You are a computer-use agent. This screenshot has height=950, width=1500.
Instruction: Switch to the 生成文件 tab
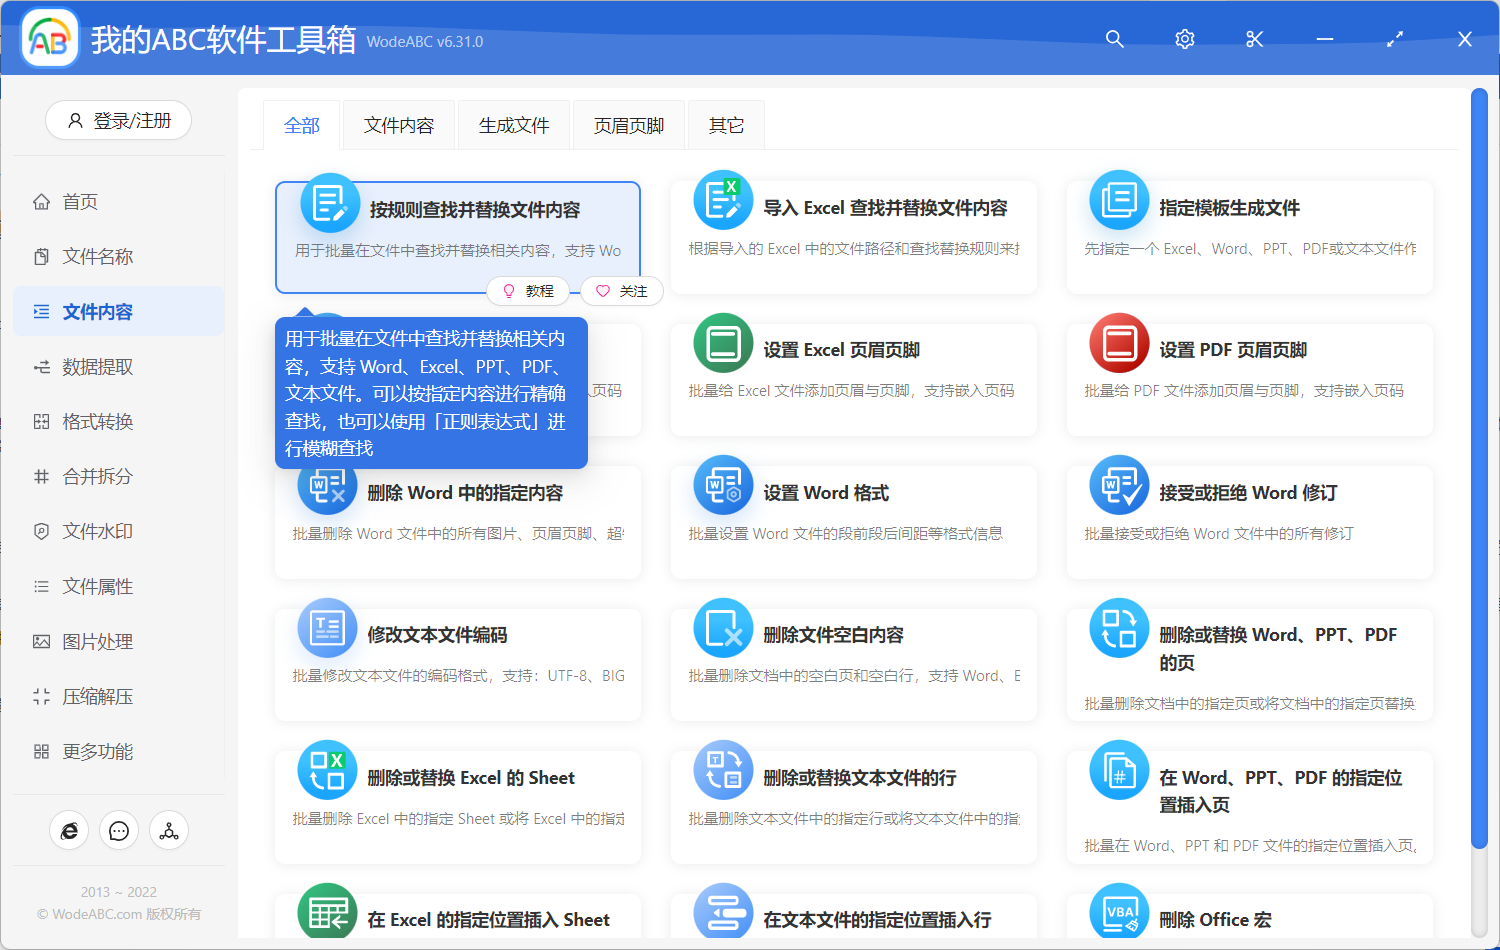[513, 124]
